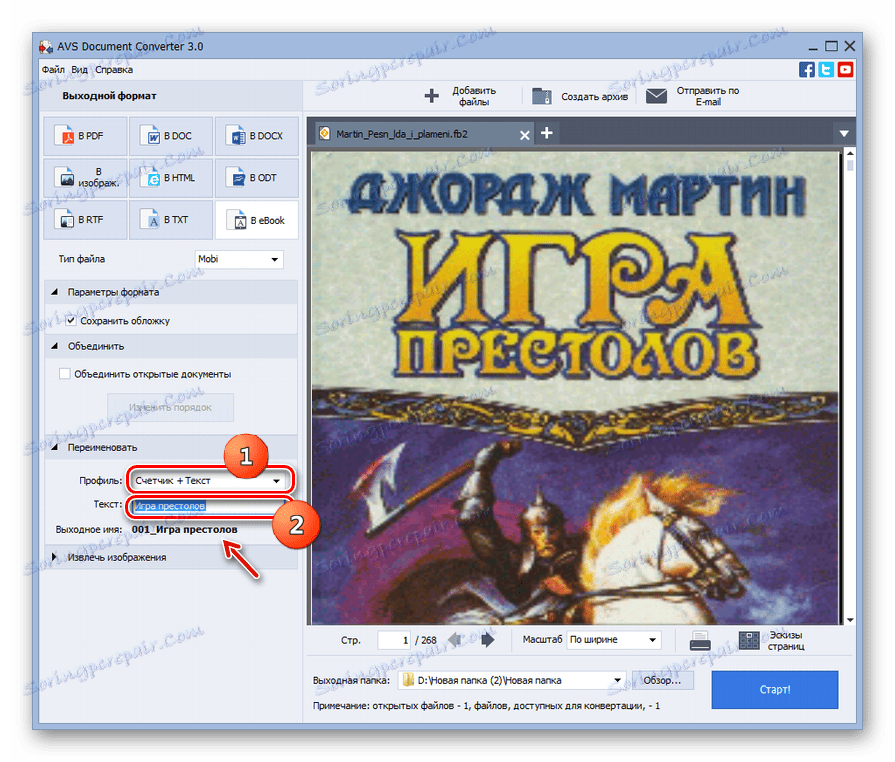
Task: Open the file type Mobi dropdown
Action: point(239,259)
